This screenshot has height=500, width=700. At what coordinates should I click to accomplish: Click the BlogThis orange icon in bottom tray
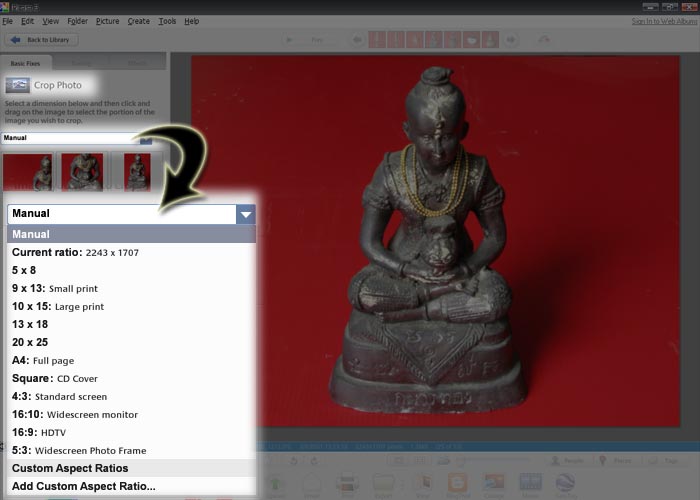(x=458, y=485)
